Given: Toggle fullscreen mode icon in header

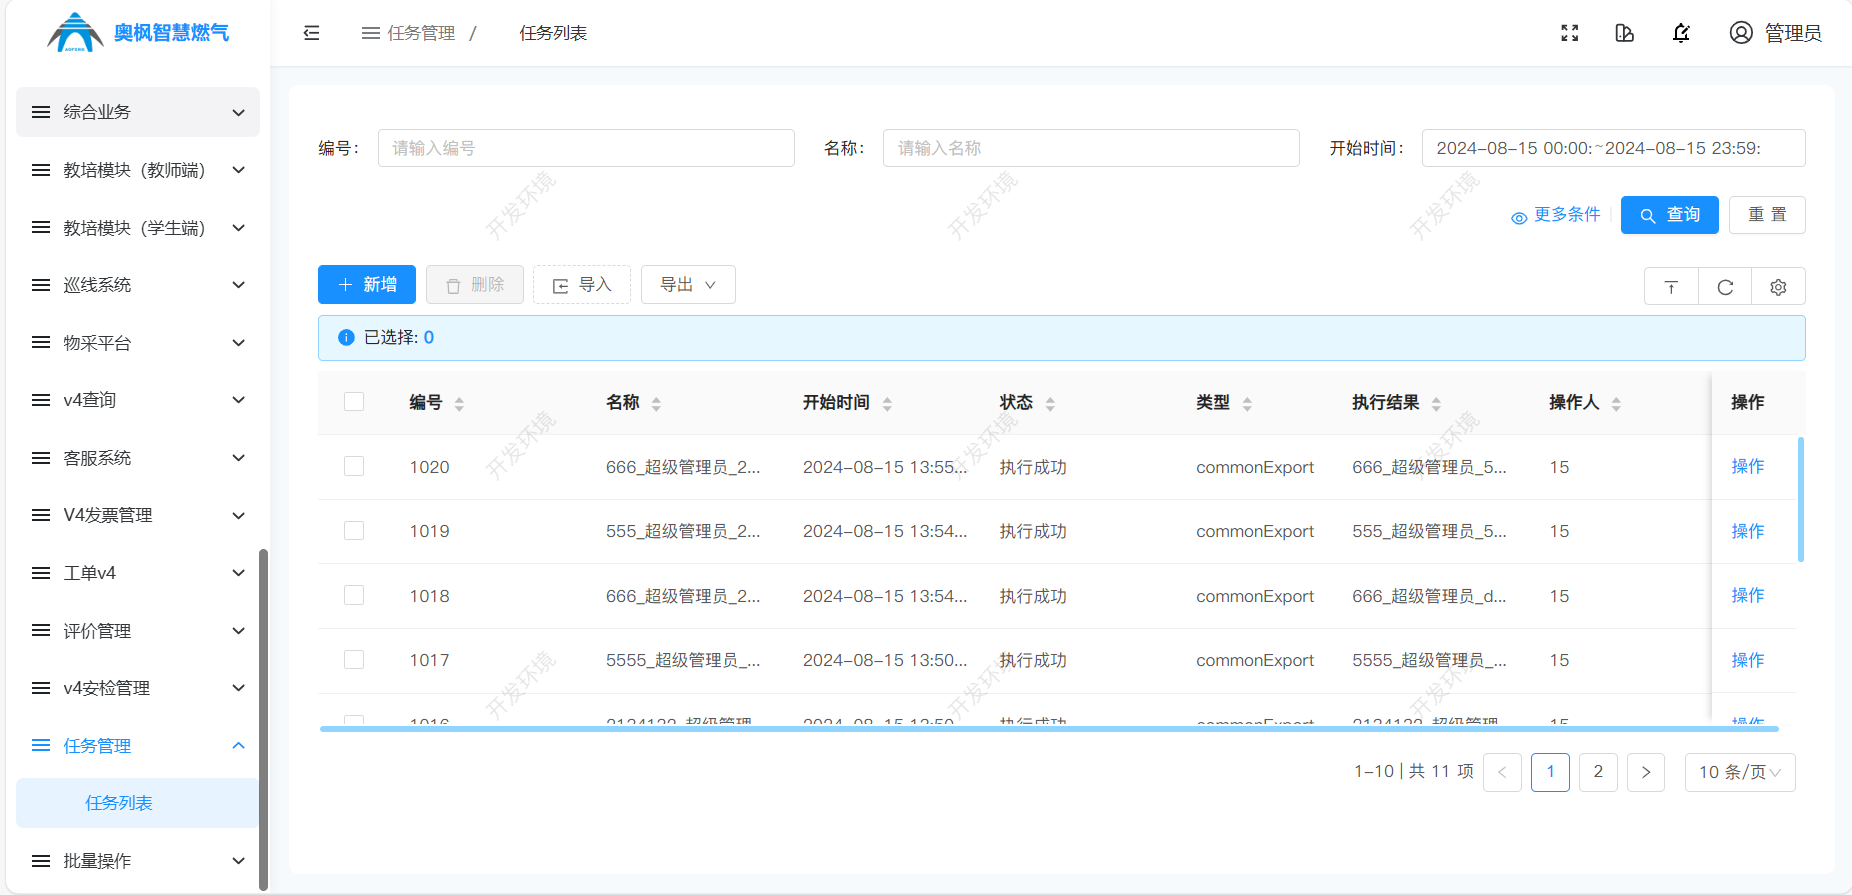Looking at the screenshot, I should 1570,33.
